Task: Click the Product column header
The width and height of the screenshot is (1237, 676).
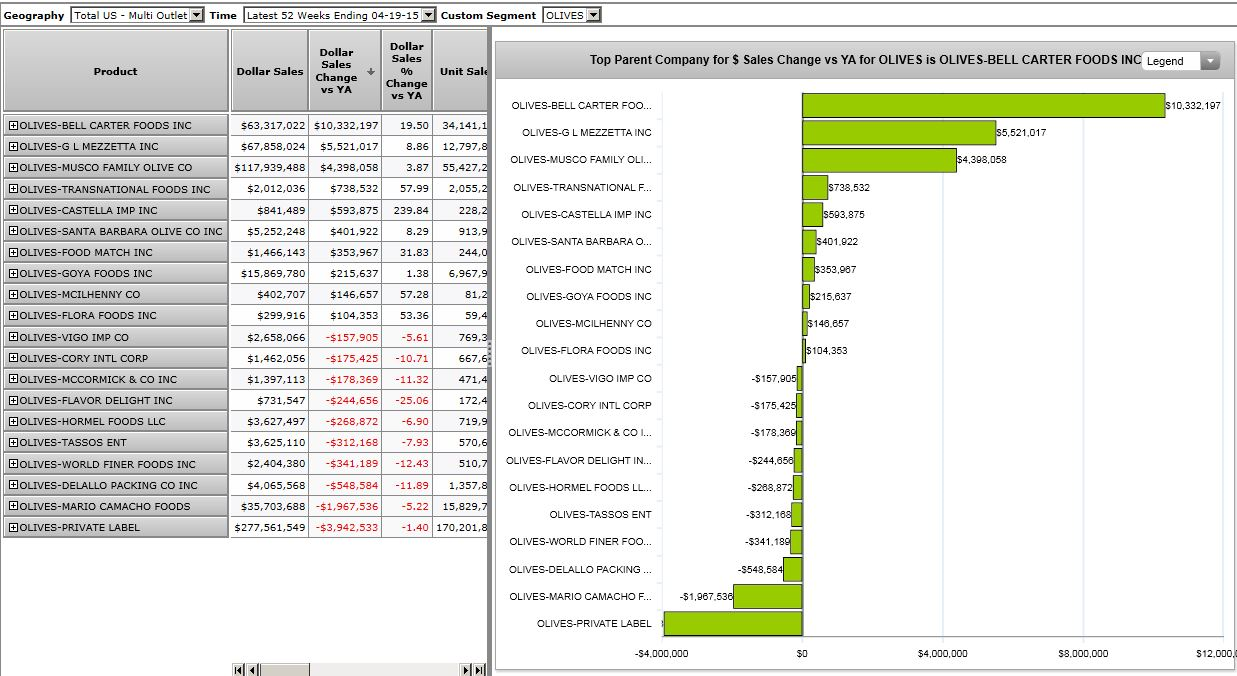Action: (116, 71)
